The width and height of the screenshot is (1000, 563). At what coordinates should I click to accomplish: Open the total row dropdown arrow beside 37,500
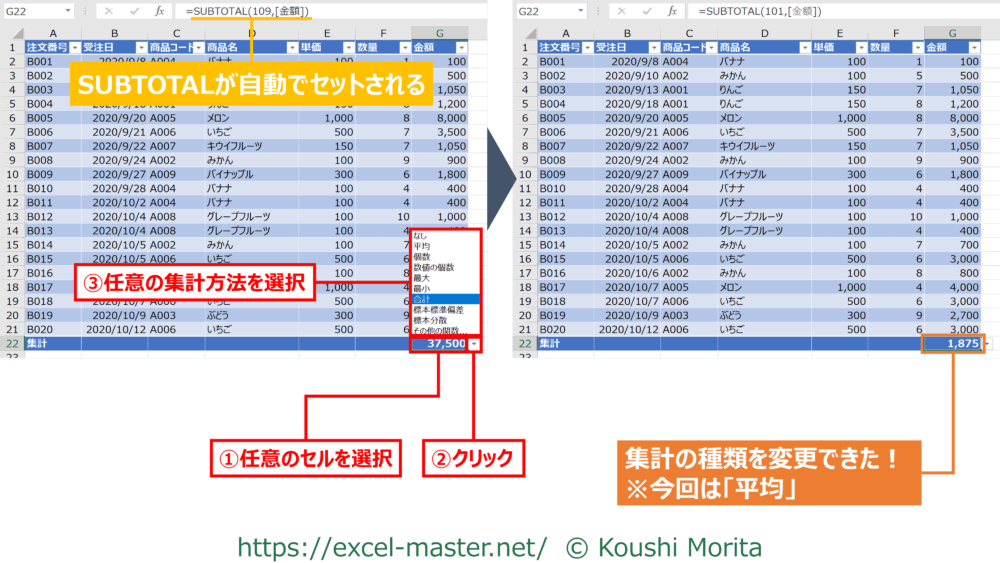[473, 344]
